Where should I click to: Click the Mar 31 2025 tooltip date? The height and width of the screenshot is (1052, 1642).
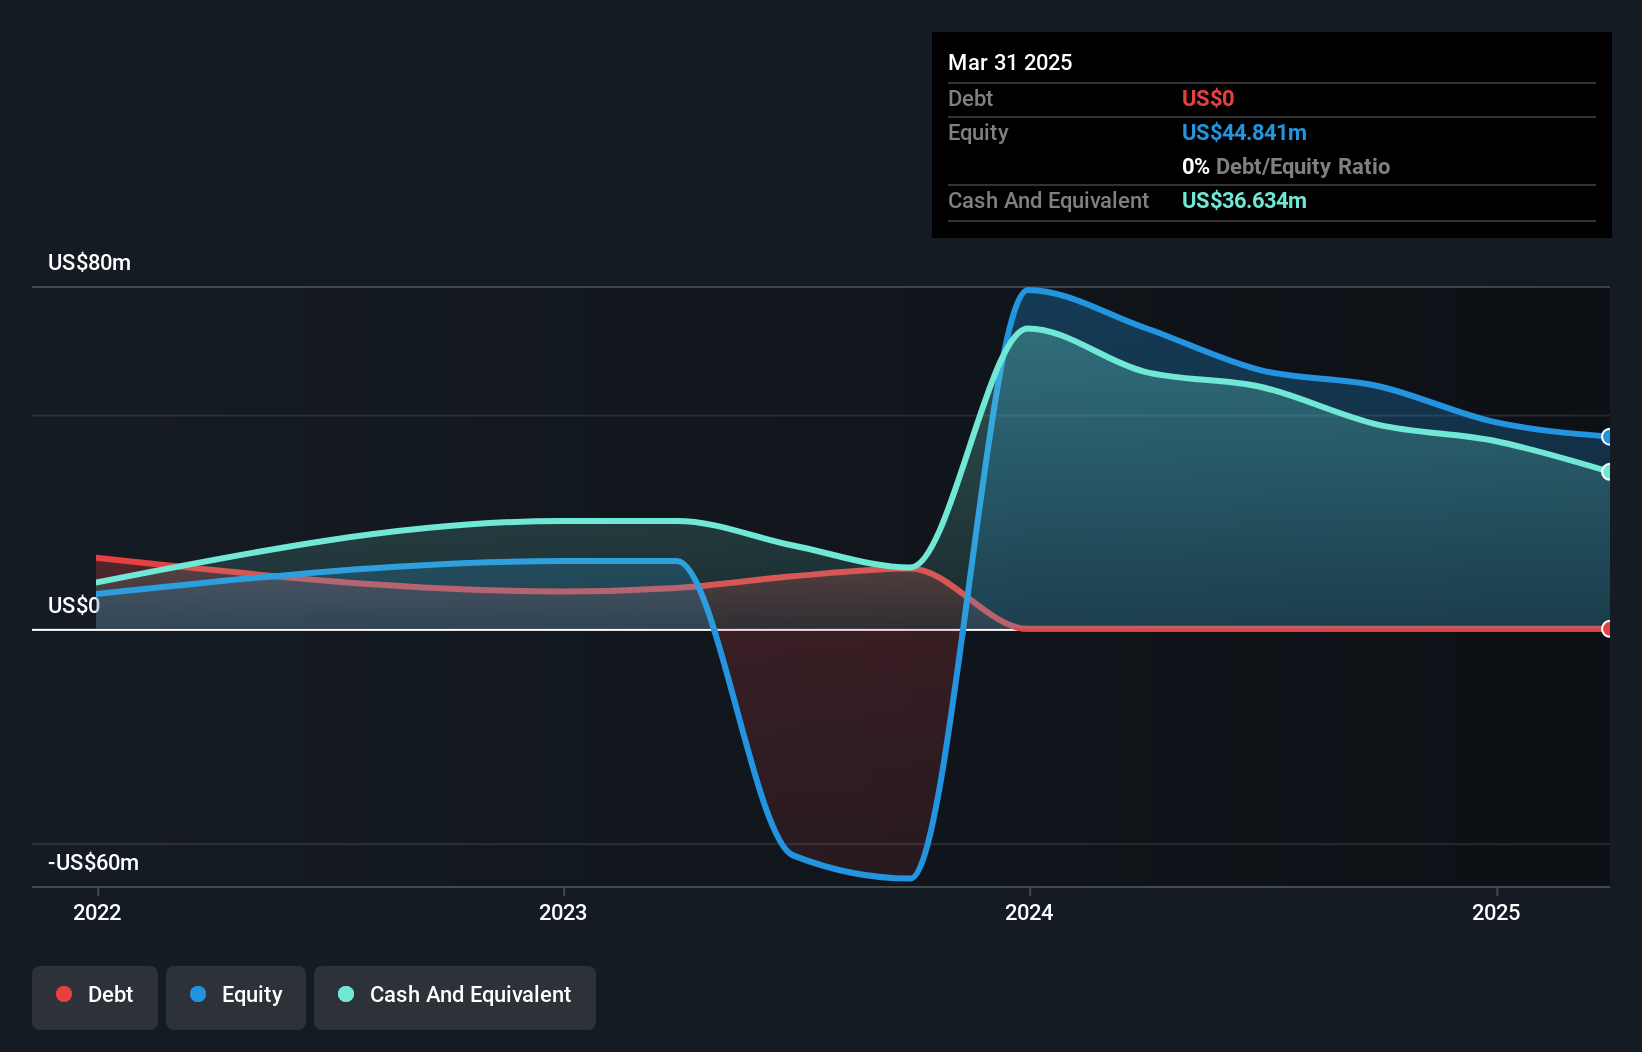tap(1010, 62)
